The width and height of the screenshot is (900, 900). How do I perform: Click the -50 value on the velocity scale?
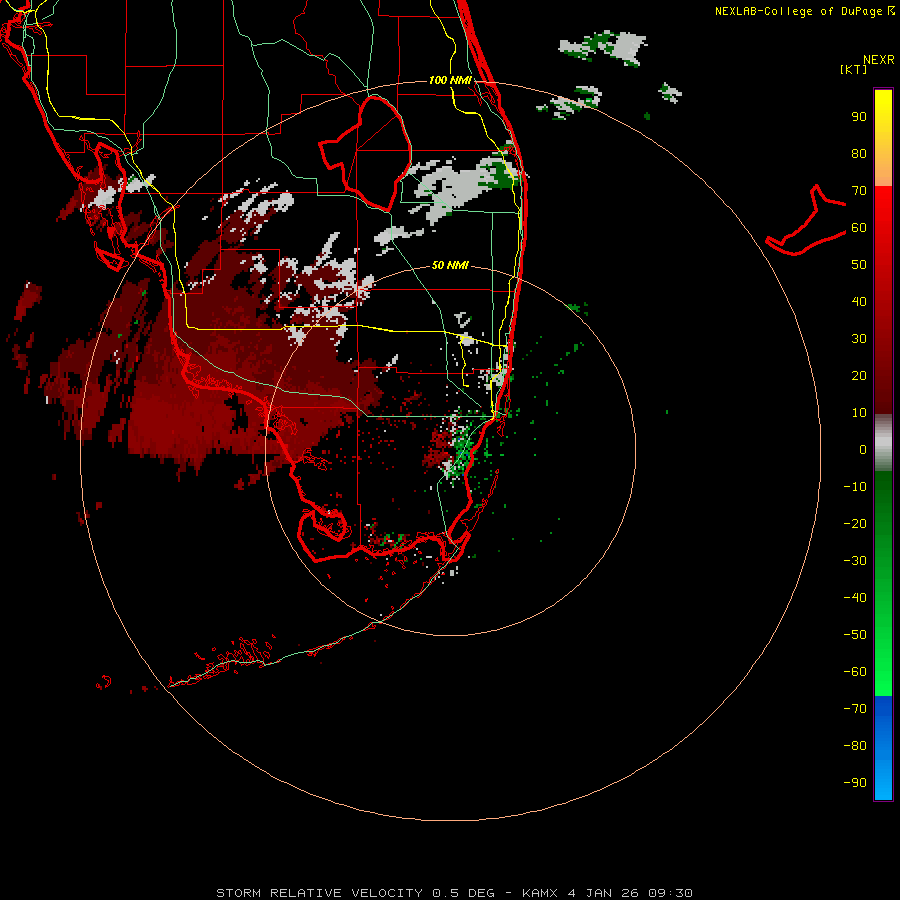point(855,635)
